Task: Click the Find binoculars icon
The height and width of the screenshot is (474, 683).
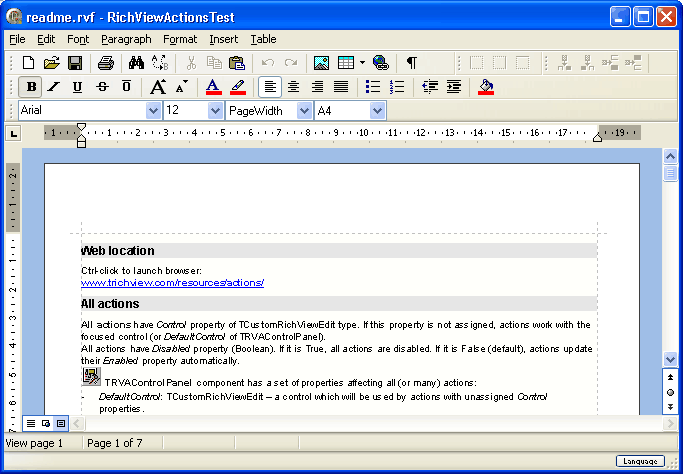Action: [x=136, y=62]
